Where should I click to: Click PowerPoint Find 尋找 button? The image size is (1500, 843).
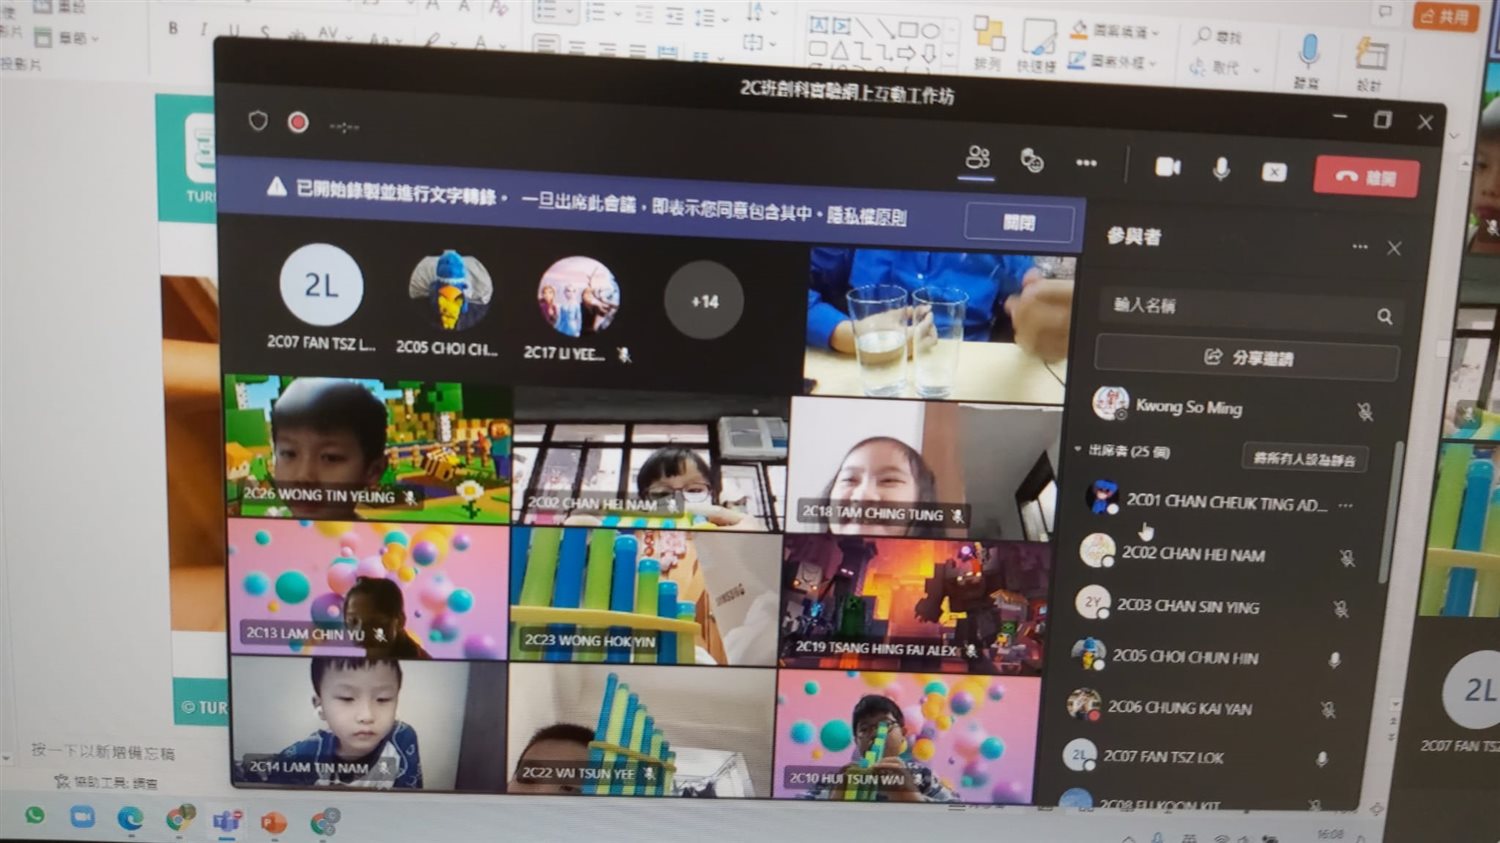pos(1218,37)
